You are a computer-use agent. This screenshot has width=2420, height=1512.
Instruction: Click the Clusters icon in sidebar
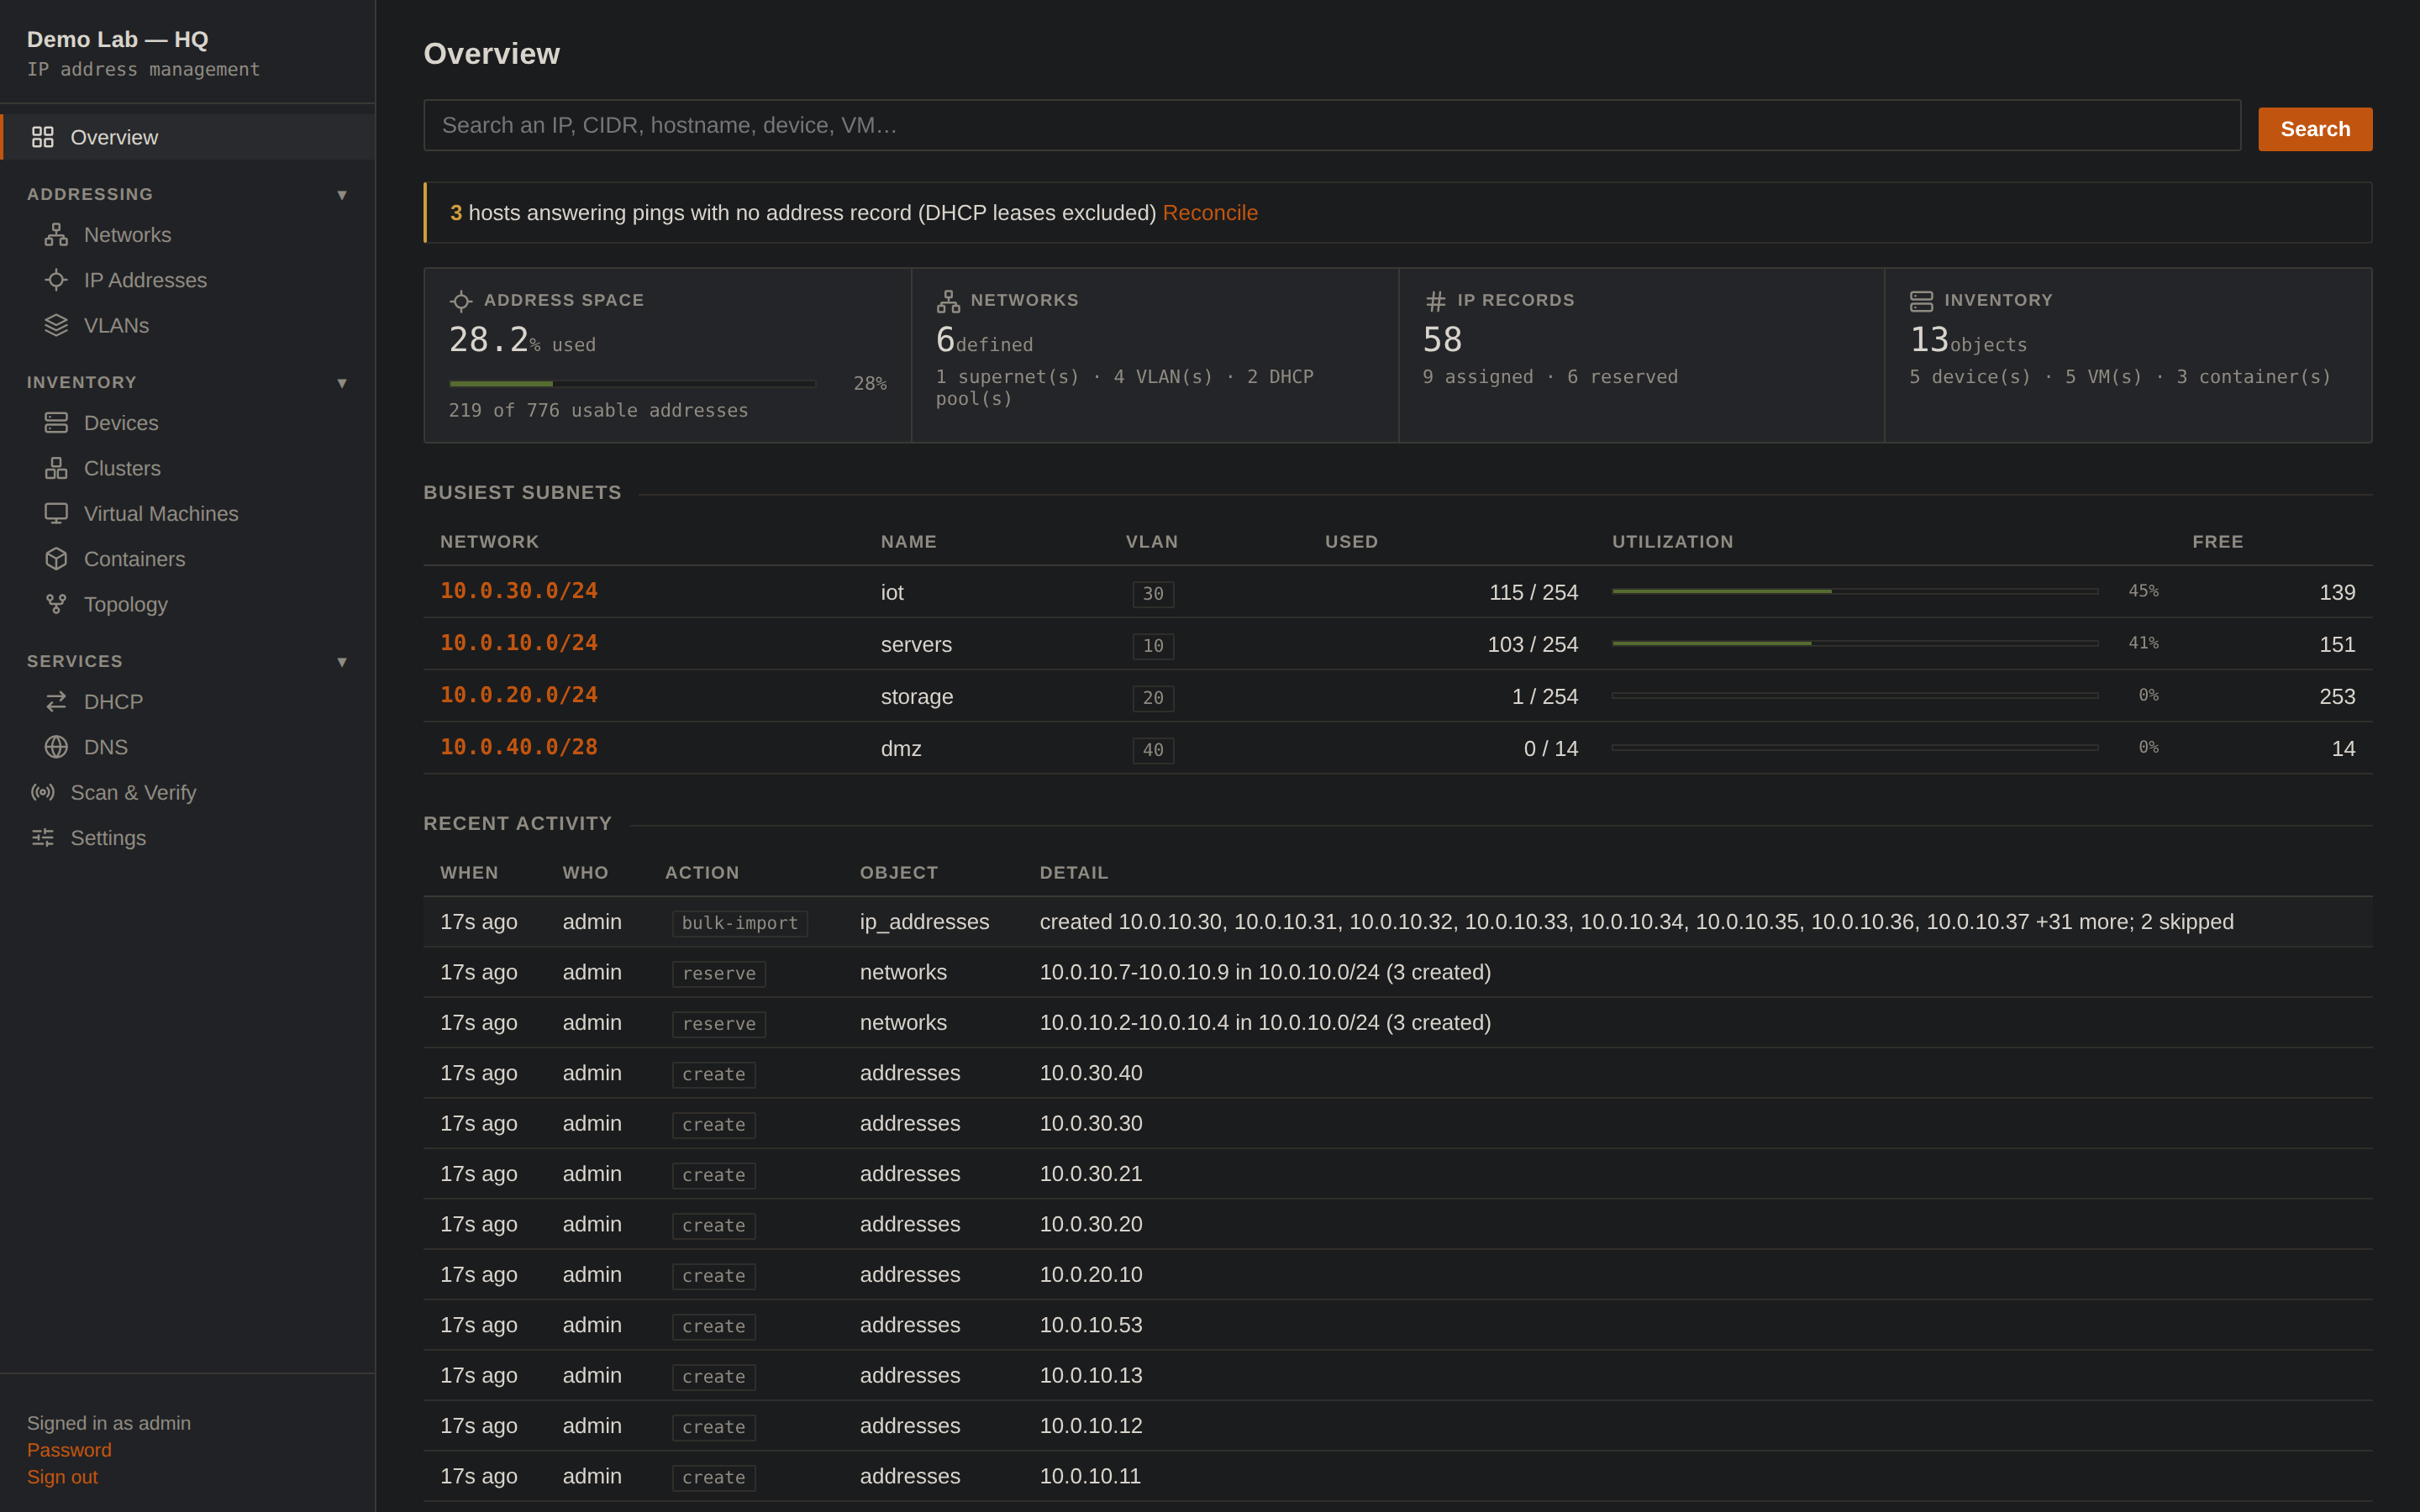[x=56, y=468]
